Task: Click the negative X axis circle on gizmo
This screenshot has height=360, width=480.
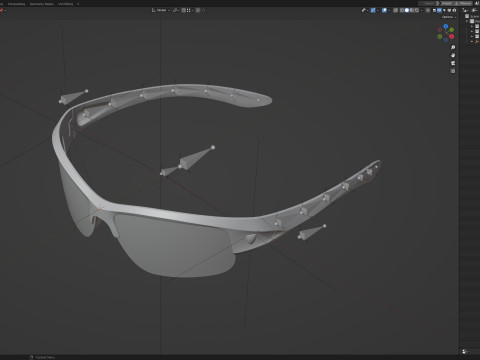Action: 440,30
